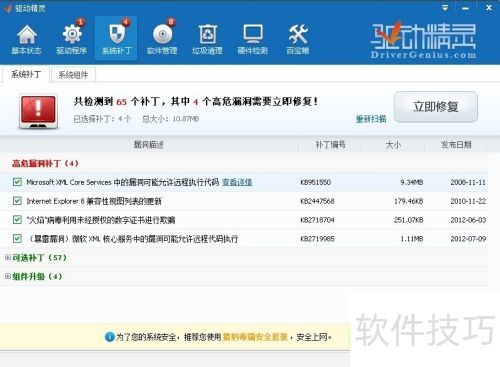This screenshot has width=500, height=367.
Task: Click the 2012-07-09 release date
Action: coord(468,239)
